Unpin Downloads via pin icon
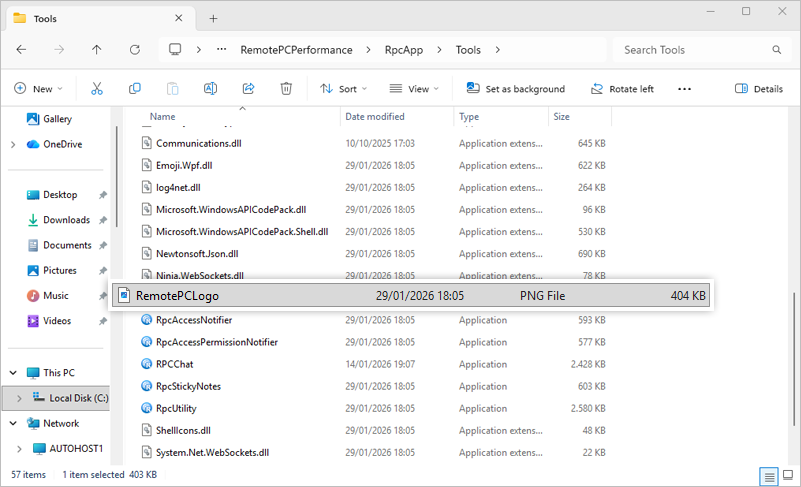This screenshot has width=801, height=487. point(103,220)
